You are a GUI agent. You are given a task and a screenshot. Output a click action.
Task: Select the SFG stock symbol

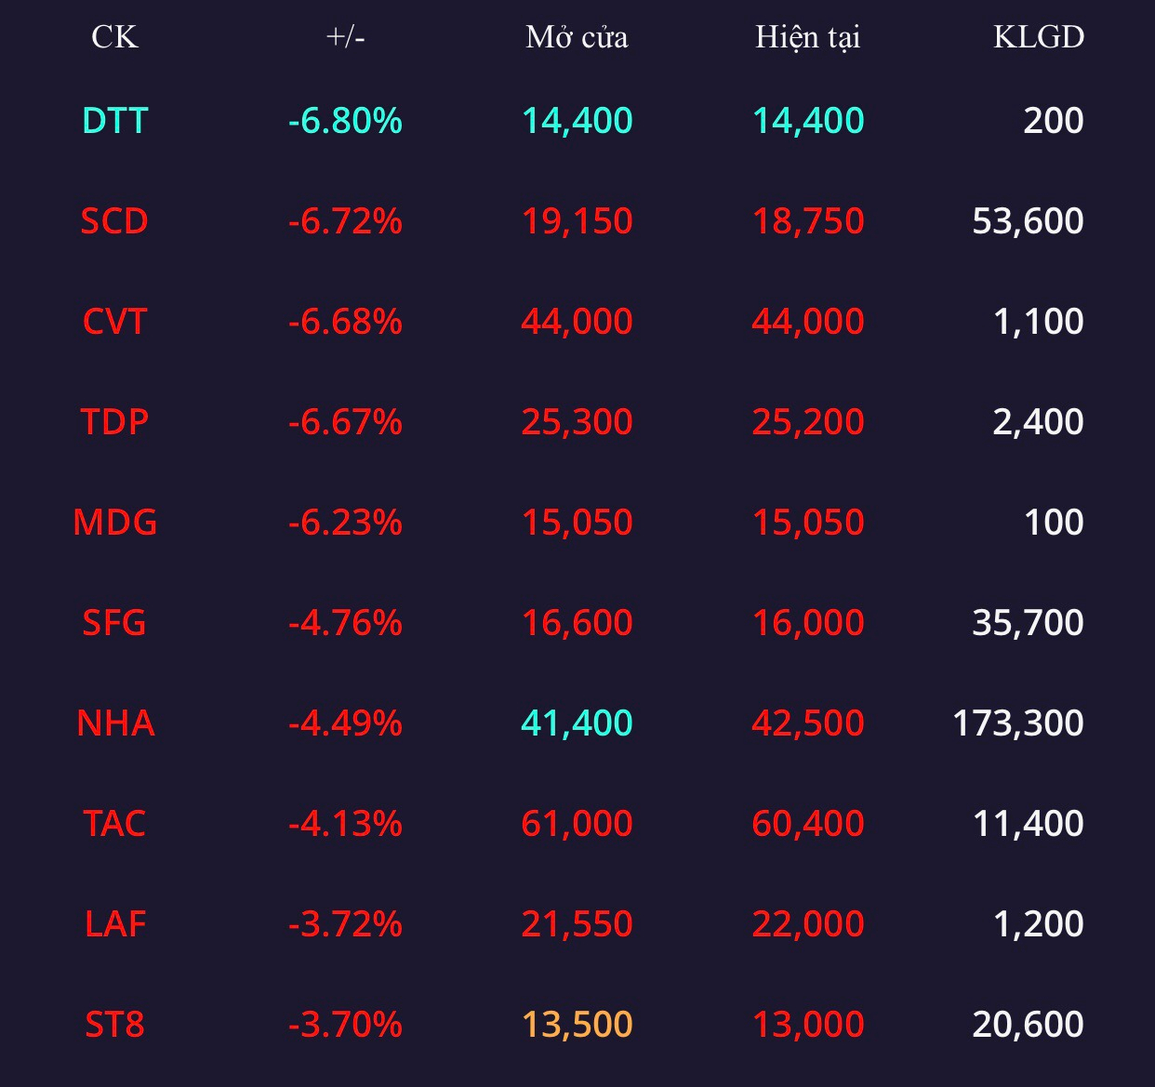114,622
